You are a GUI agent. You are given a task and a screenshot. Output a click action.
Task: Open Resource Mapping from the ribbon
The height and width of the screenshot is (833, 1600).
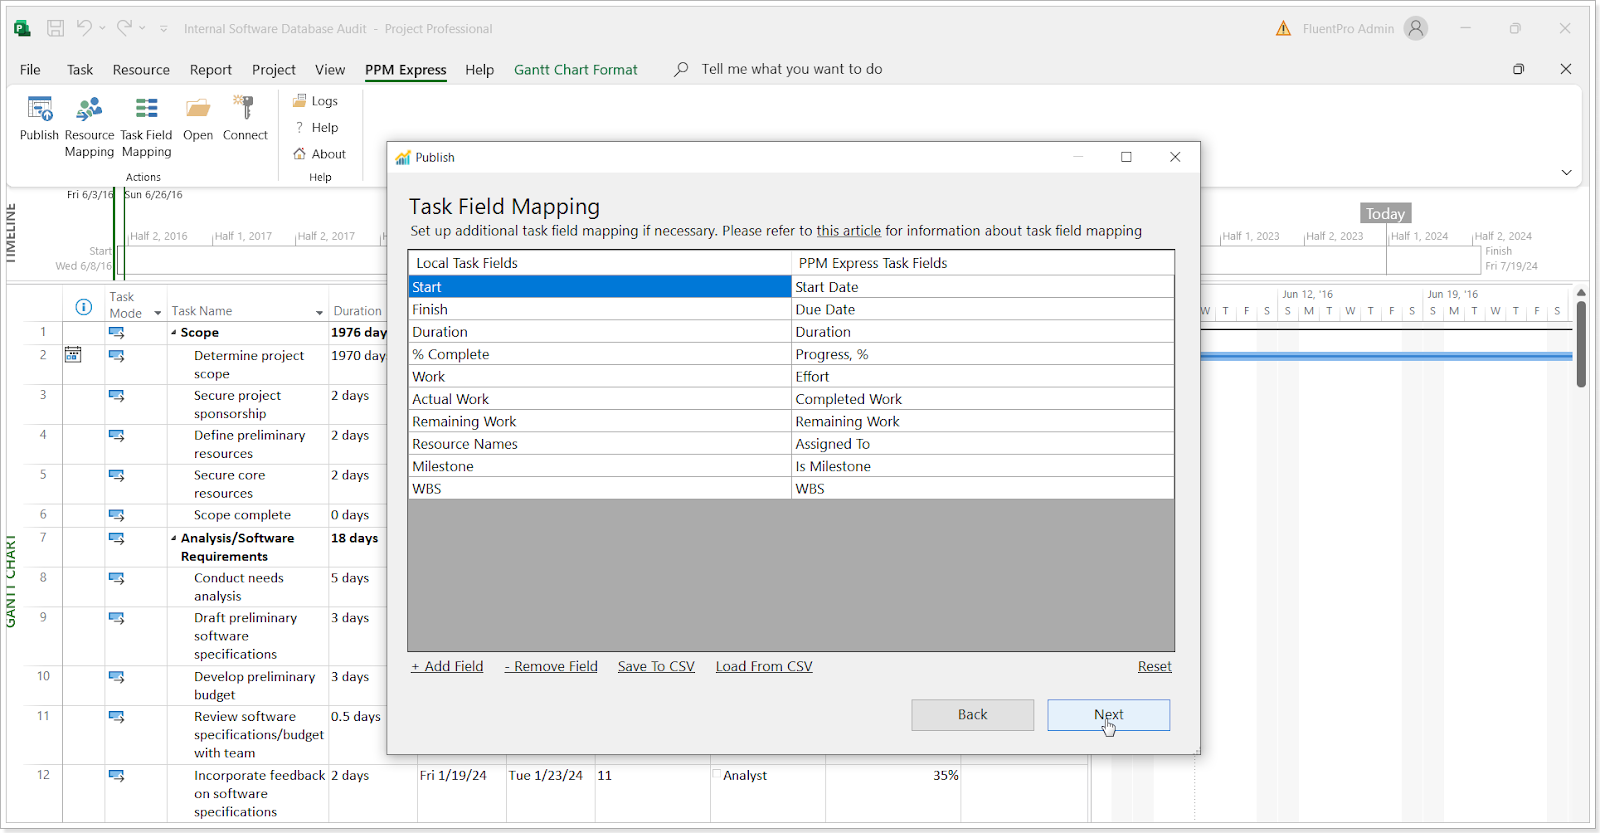89,125
